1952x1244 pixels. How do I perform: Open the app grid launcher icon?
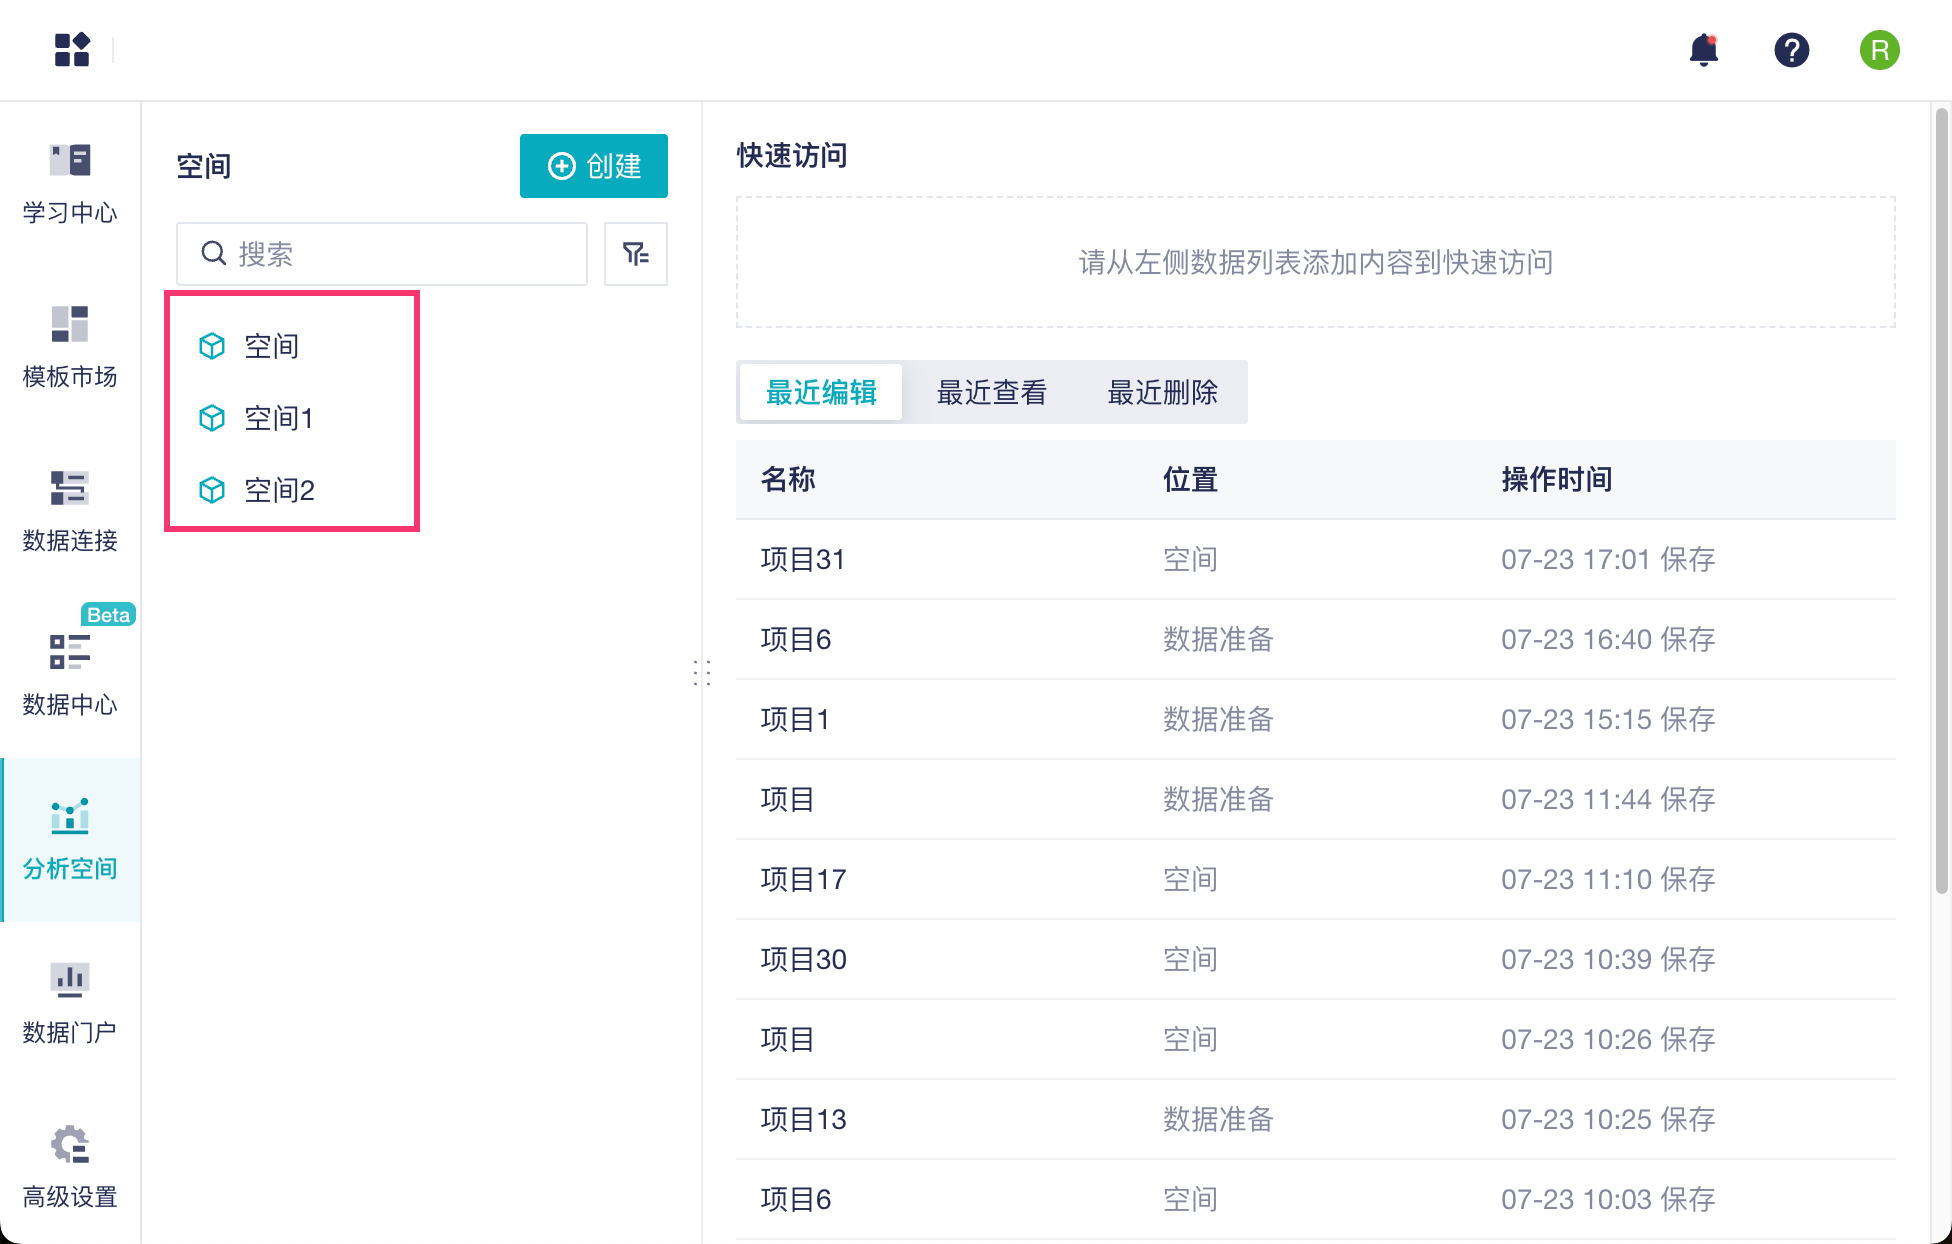tap(72, 50)
